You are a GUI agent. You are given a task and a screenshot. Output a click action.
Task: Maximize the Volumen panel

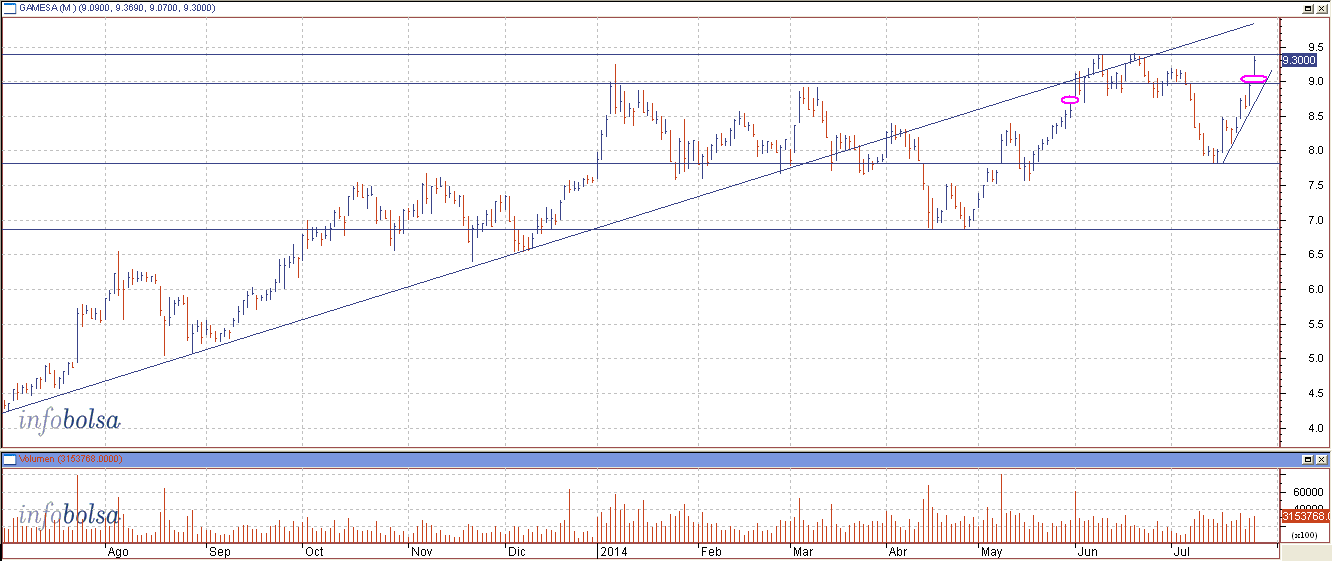tap(1307, 459)
